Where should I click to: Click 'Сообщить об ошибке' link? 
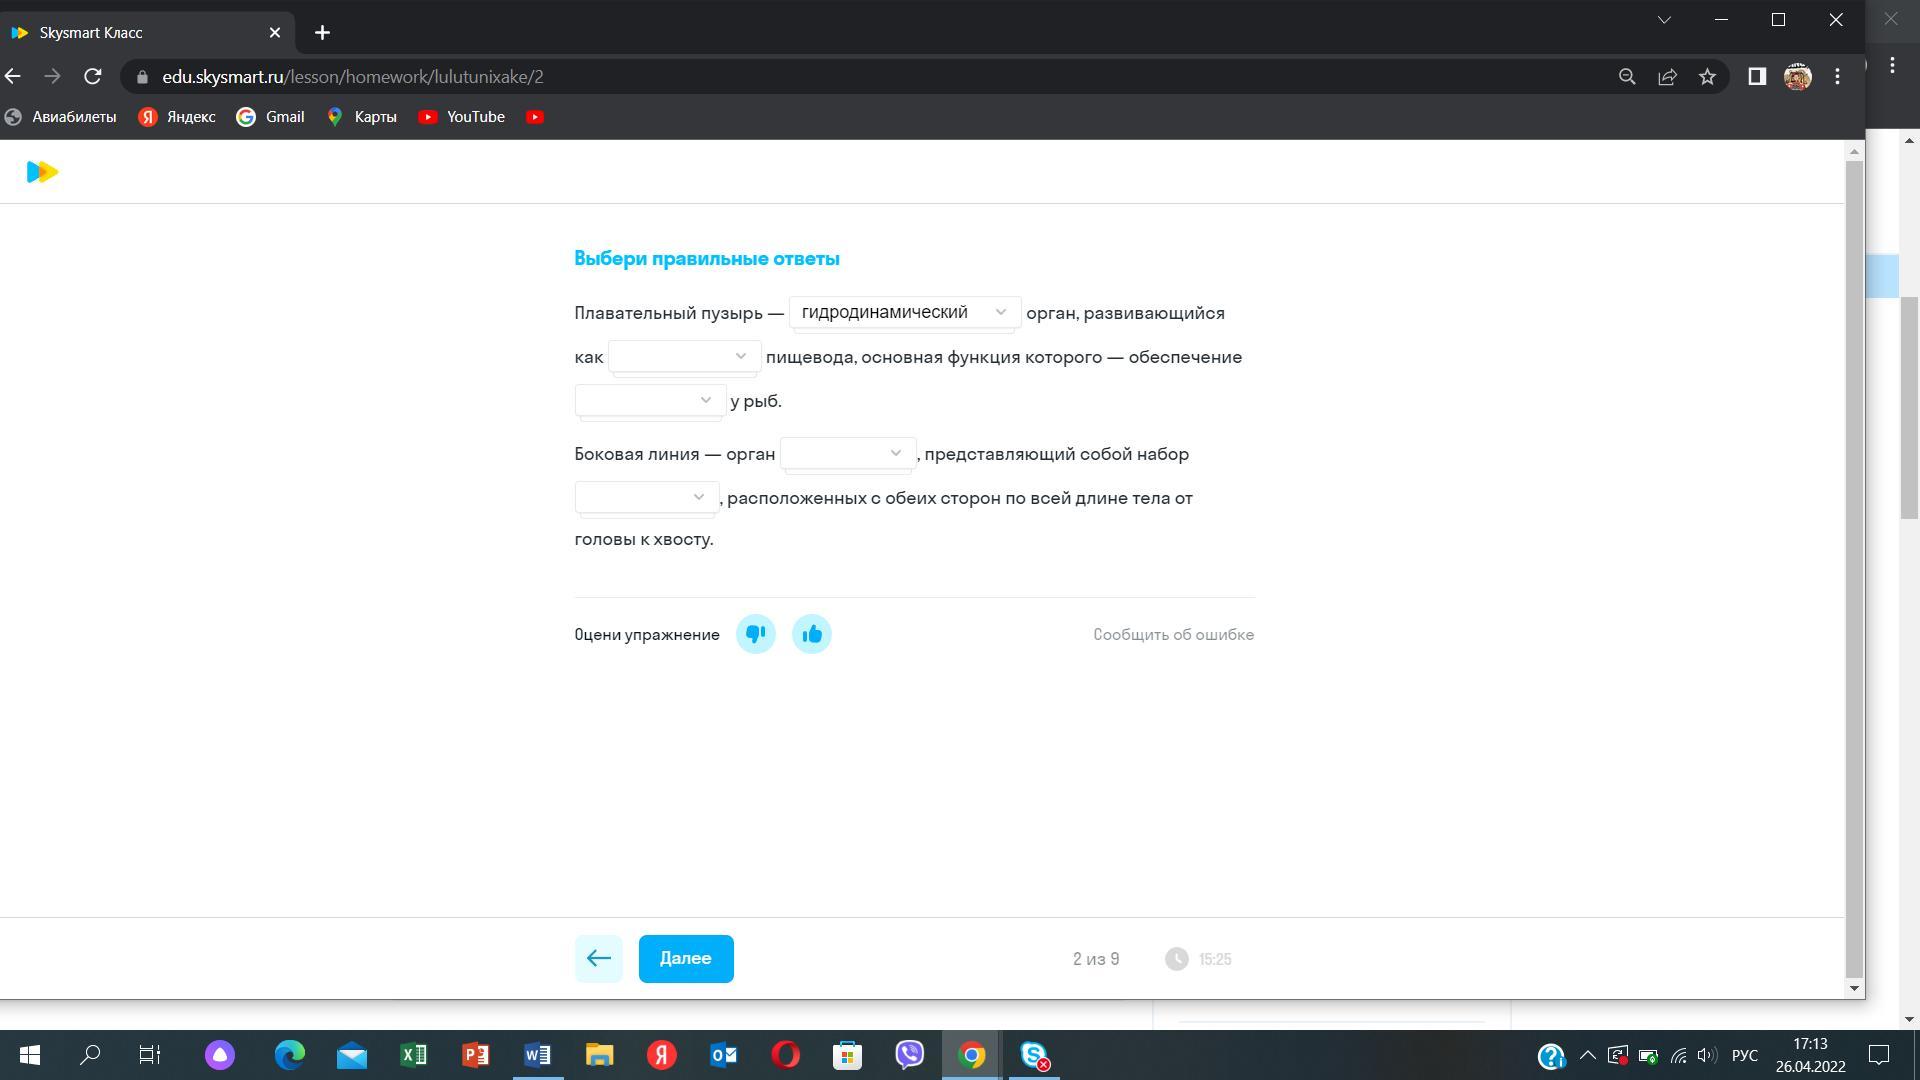[x=1173, y=635]
